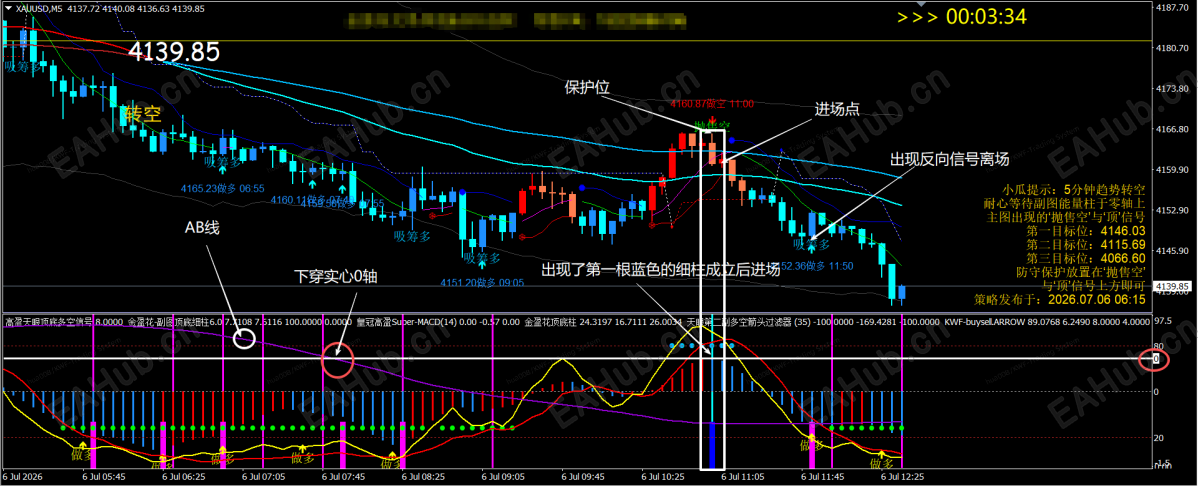Click the red sell arrow above 抛售空
This screenshot has height=486, width=1198.
point(712,120)
